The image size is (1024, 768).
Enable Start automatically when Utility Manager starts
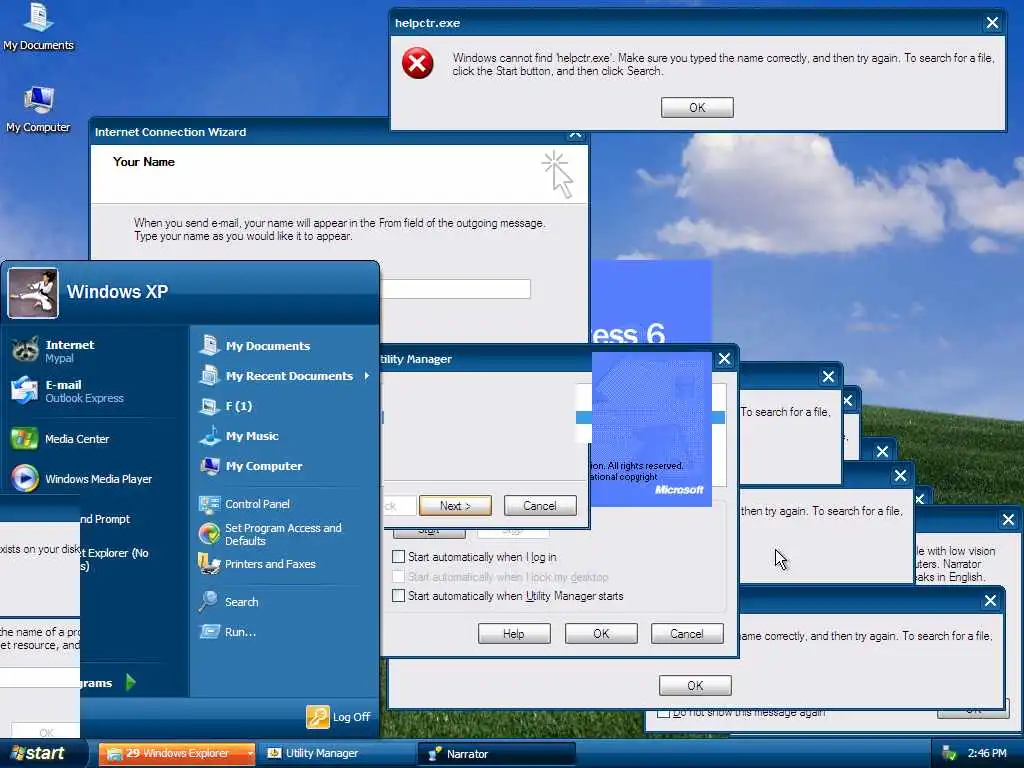coord(398,596)
